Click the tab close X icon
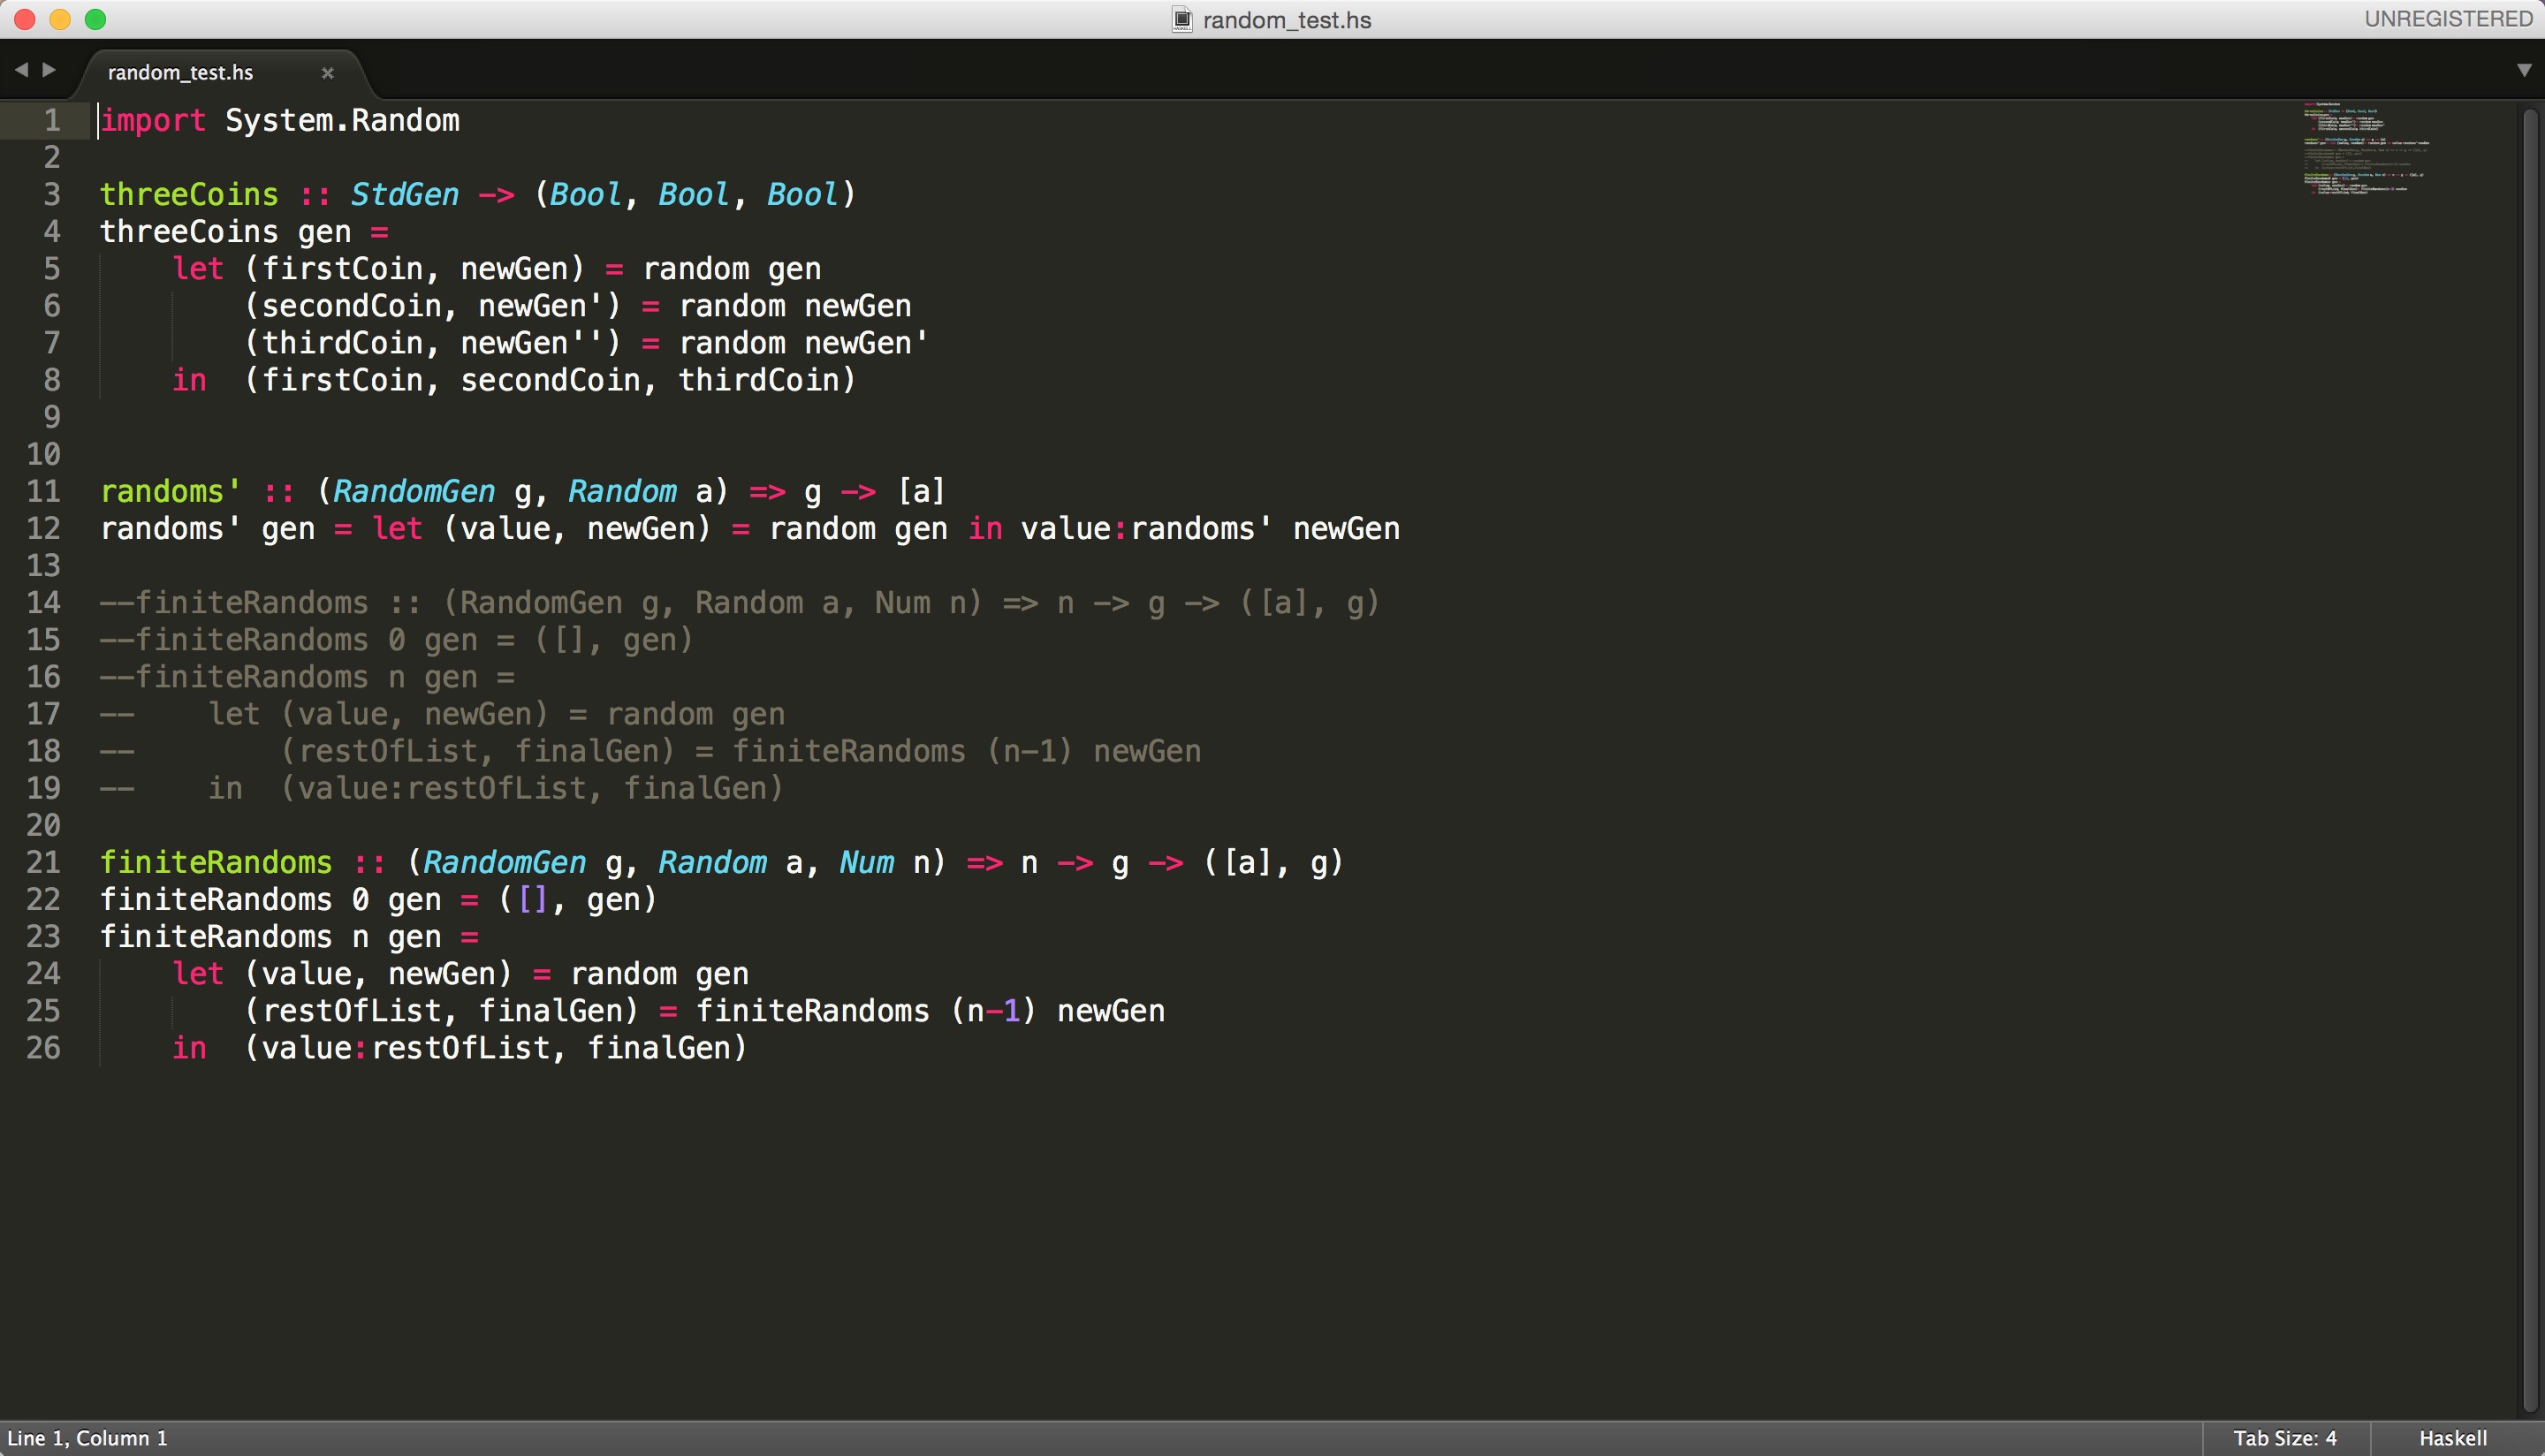Image resolution: width=2545 pixels, height=1456 pixels. (x=327, y=73)
